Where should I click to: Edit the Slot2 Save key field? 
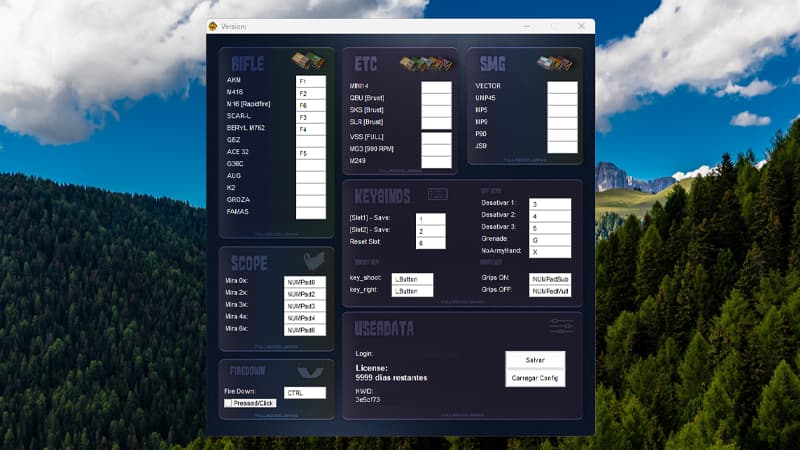tap(431, 231)
